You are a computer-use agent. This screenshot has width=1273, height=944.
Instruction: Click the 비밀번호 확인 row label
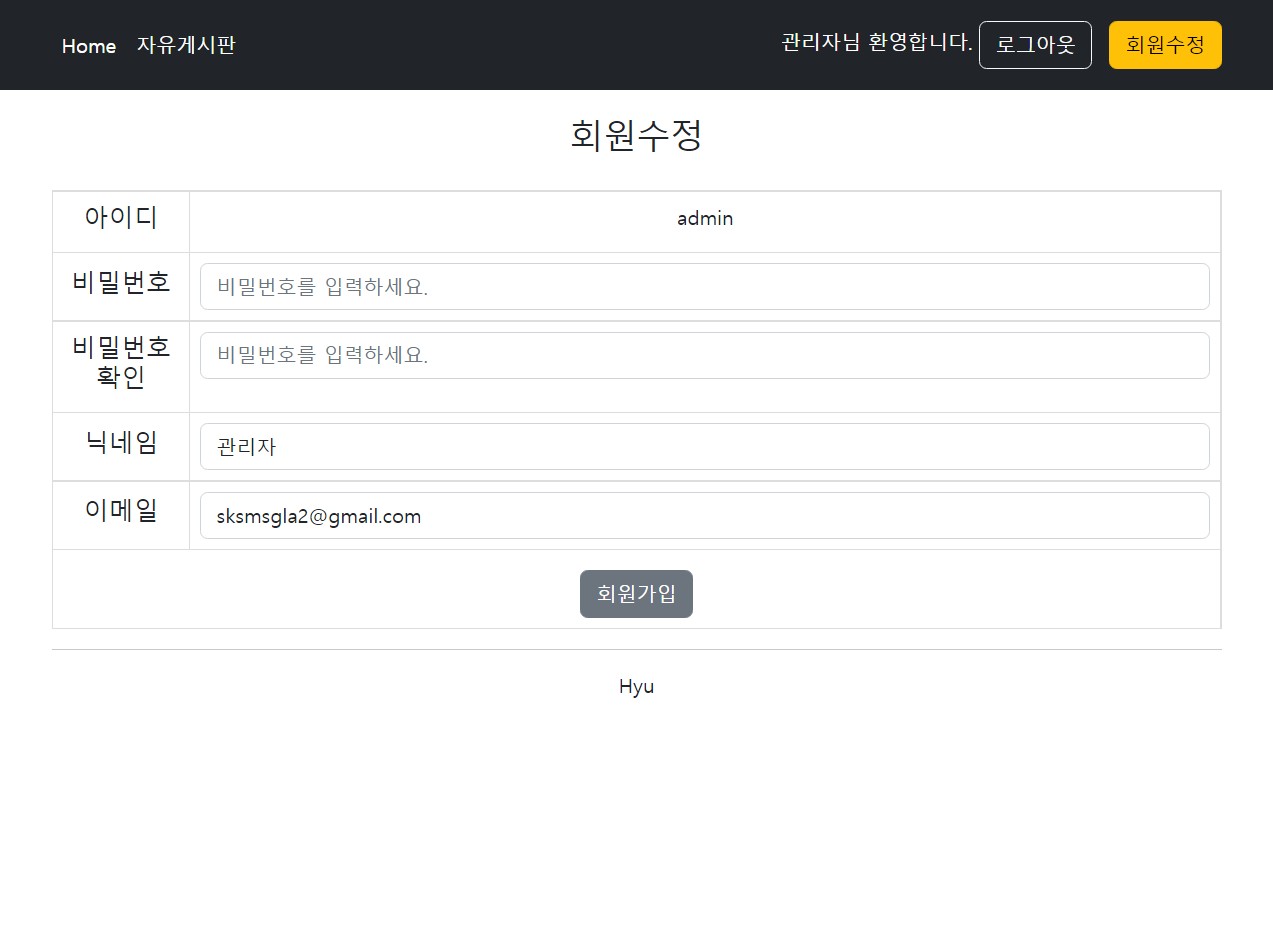coord(120,365)
